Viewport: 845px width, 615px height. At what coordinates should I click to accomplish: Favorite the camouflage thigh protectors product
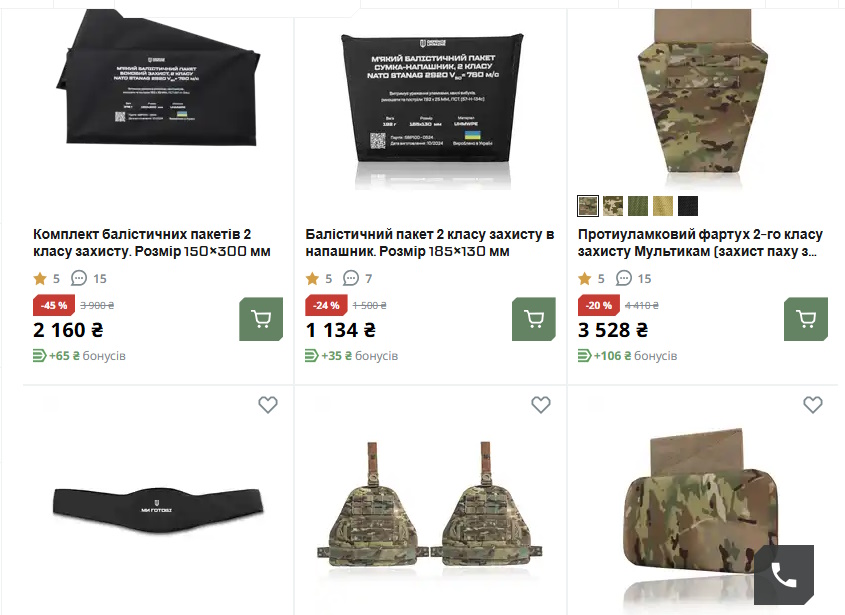point(541,405)
